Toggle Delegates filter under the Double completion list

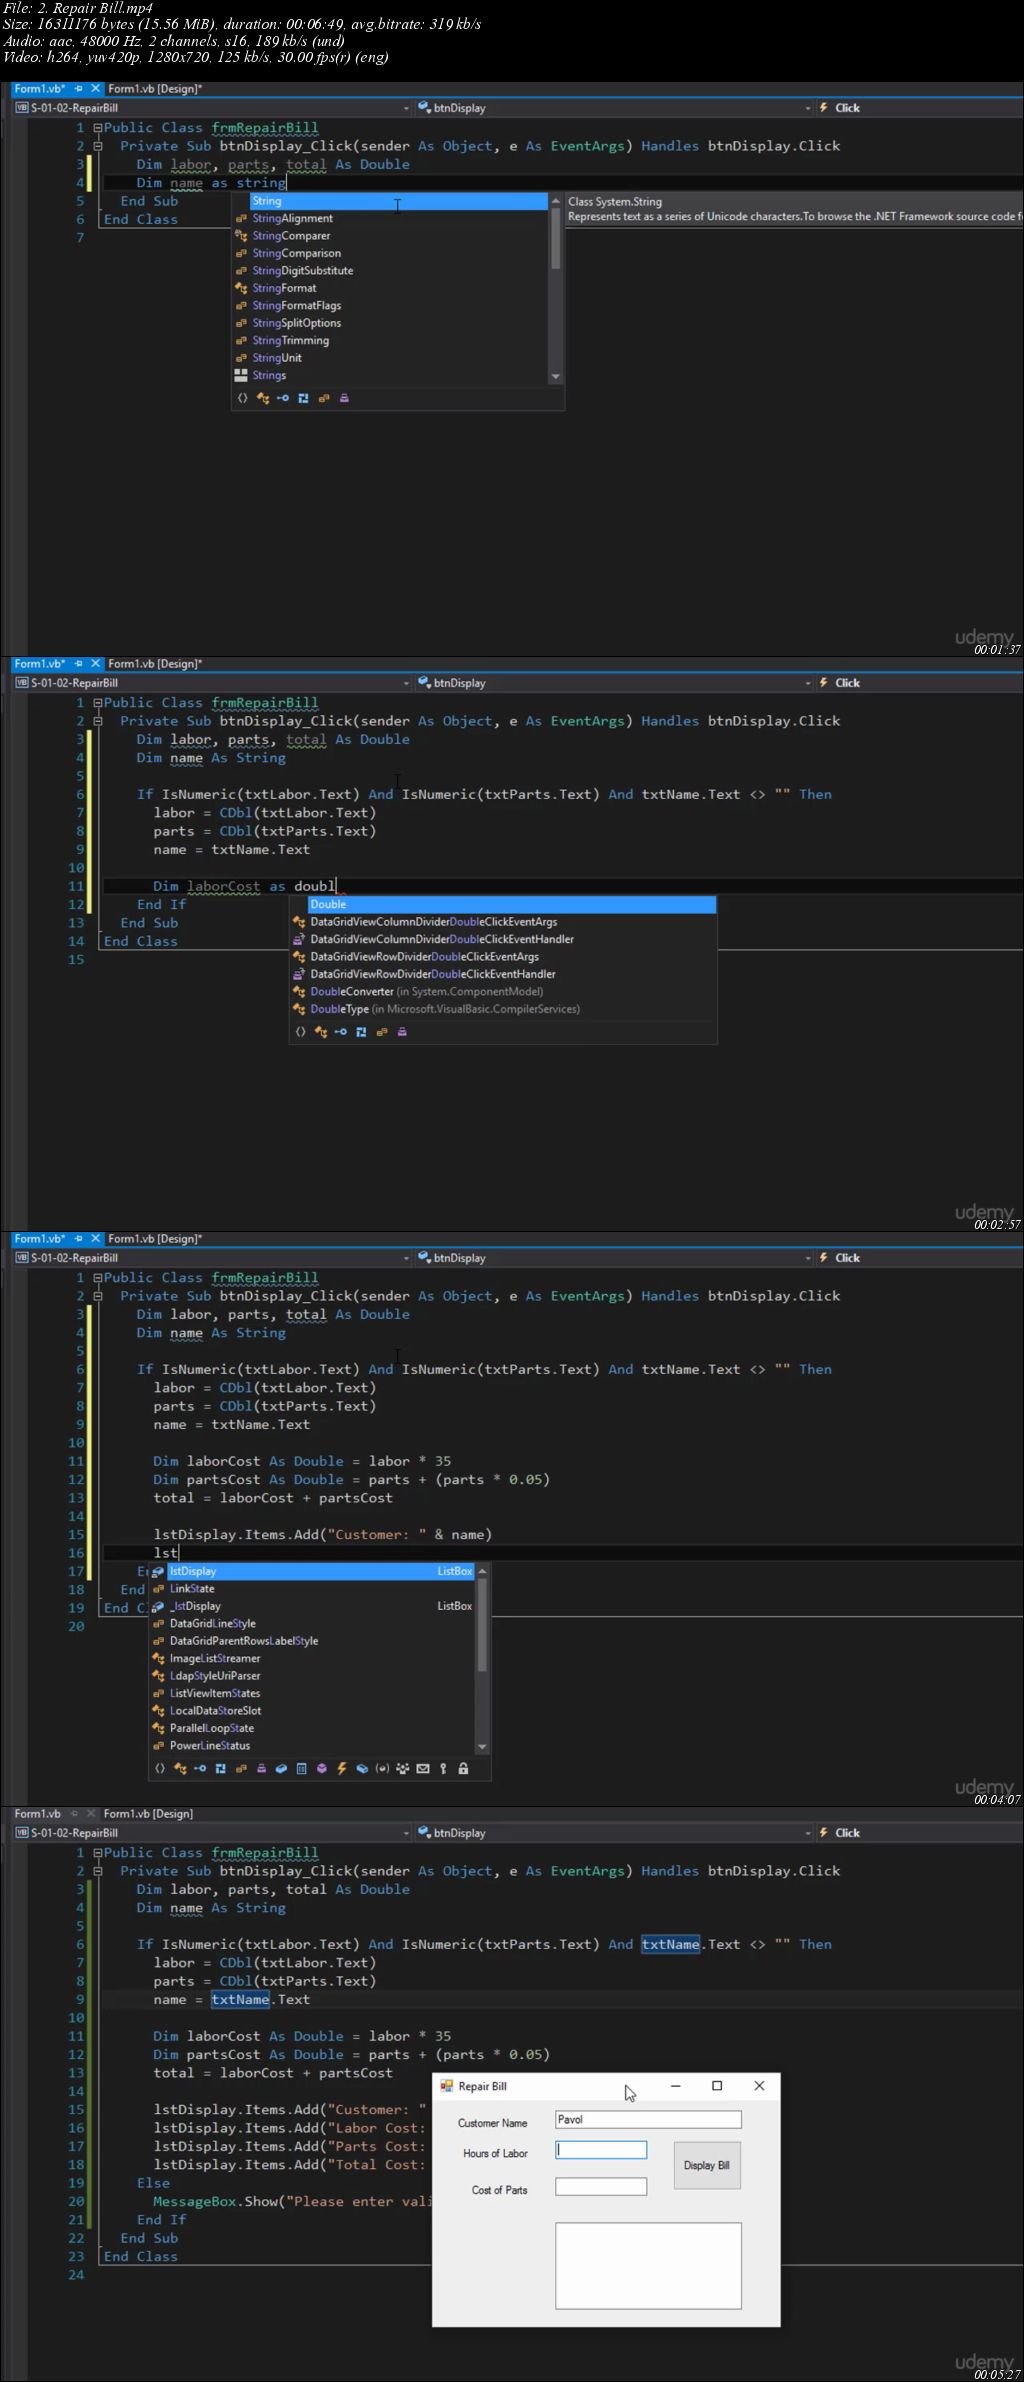pos(402,1032)
